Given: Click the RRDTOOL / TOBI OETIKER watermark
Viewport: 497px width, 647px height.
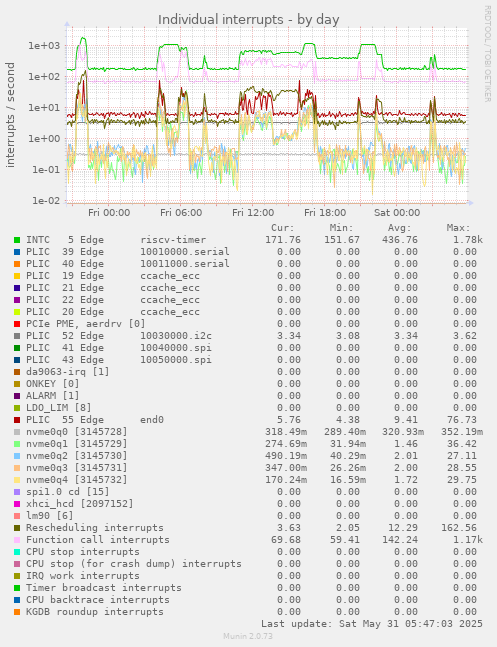Looking at the screenshot, I should [487, 54].
